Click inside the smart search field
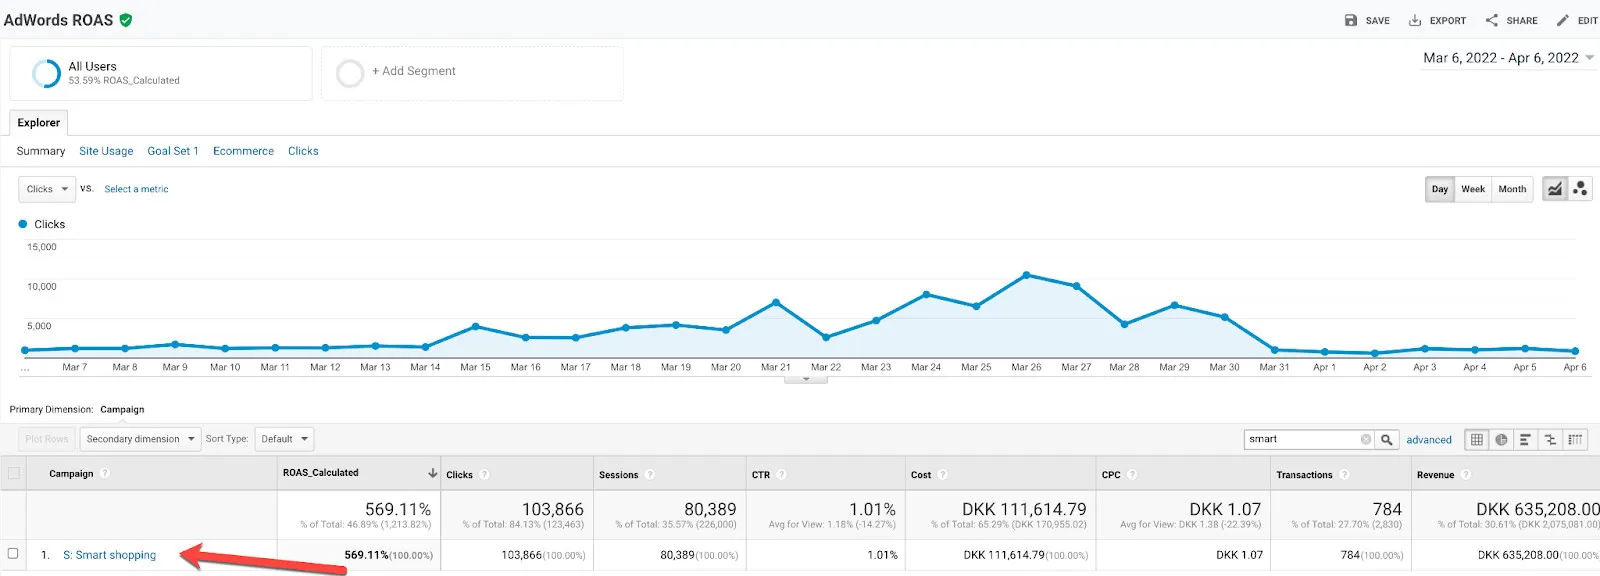 1302,440
